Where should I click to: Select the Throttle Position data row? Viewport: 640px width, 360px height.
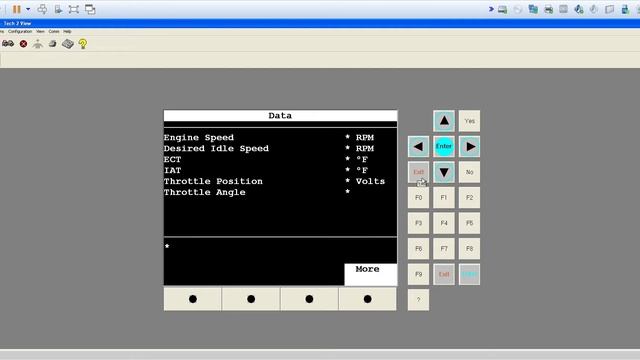coord(280,181)
